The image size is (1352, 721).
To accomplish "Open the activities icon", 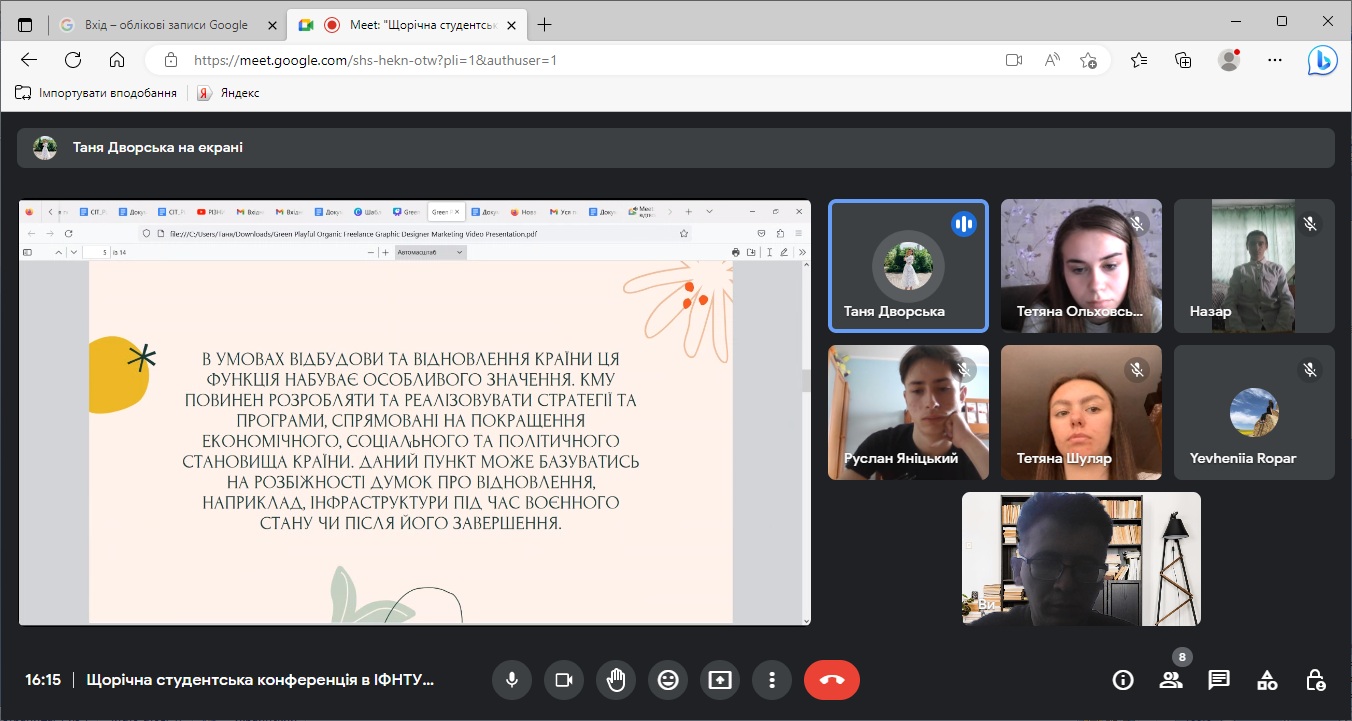I will point(1267,680).
